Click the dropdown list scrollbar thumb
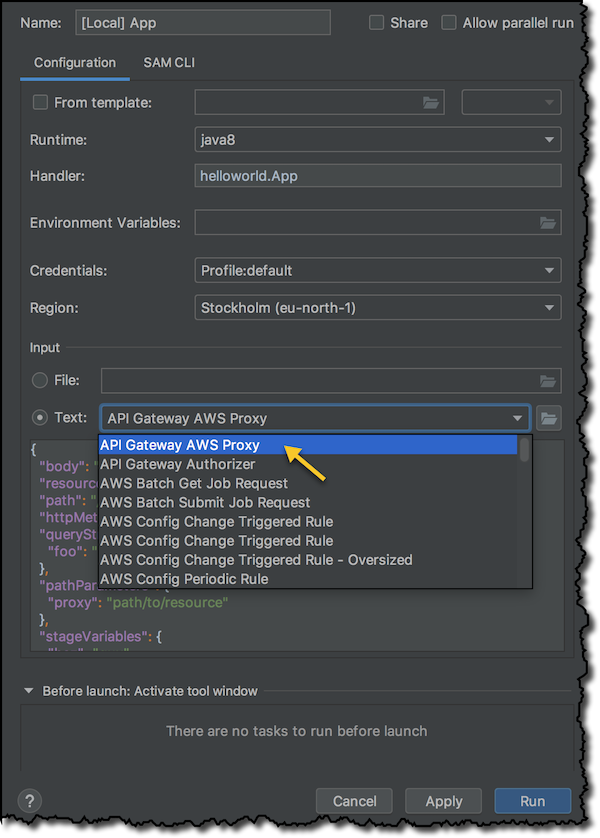Image resolution: width=600 pixels, height=838 pixels. pyautogui.click(x=524, y=449)
